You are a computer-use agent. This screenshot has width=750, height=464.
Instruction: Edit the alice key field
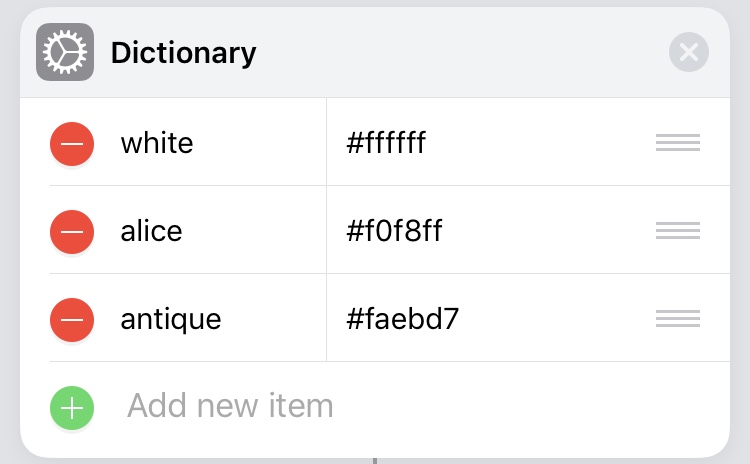tap(152, 232)
